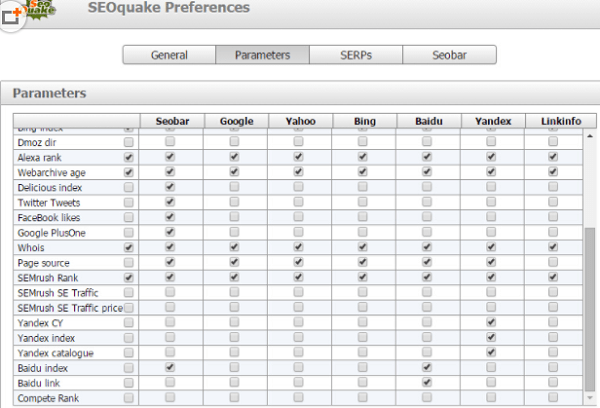
Task: Select the Whois row label
Action: click(31, 248)
